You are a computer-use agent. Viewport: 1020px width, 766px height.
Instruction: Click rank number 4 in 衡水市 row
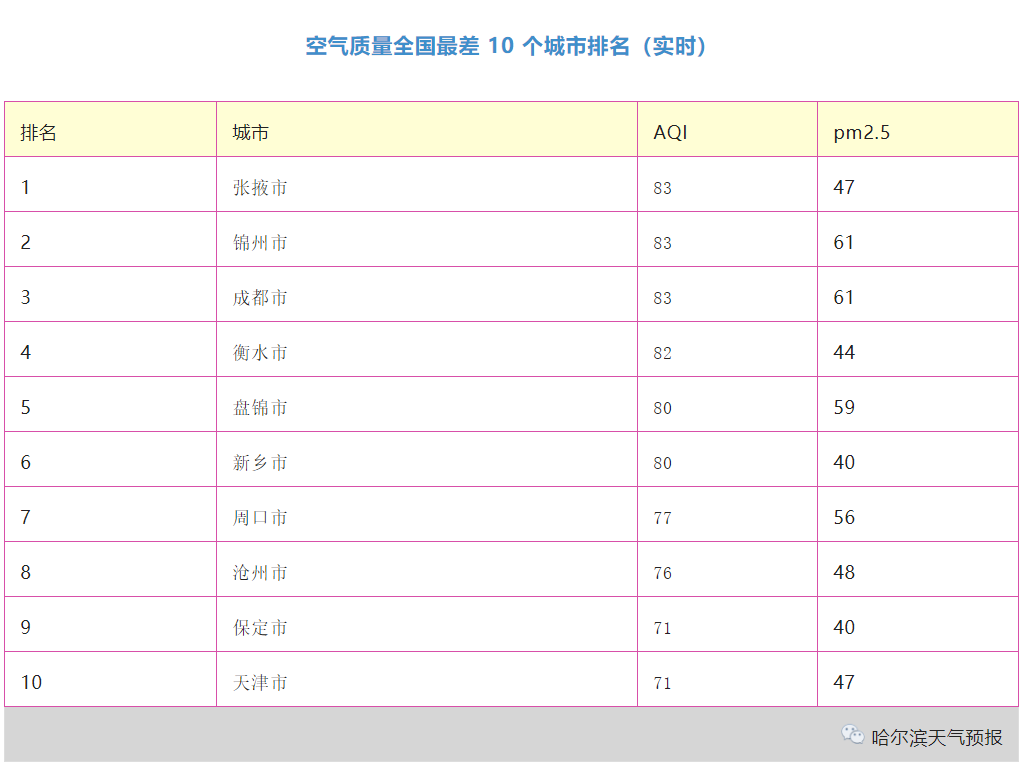[25, 352]
